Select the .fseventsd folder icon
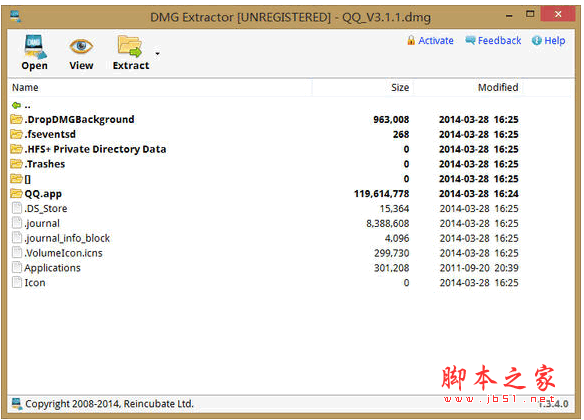The image size is (584, 420). click(16, 134)
